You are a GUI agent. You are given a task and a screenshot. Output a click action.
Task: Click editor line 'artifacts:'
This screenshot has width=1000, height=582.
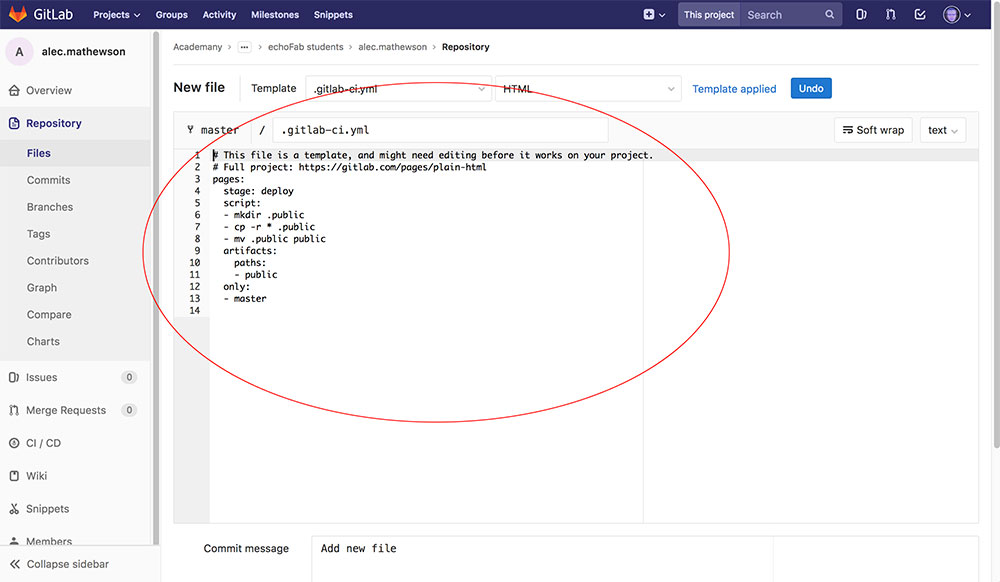250,251
